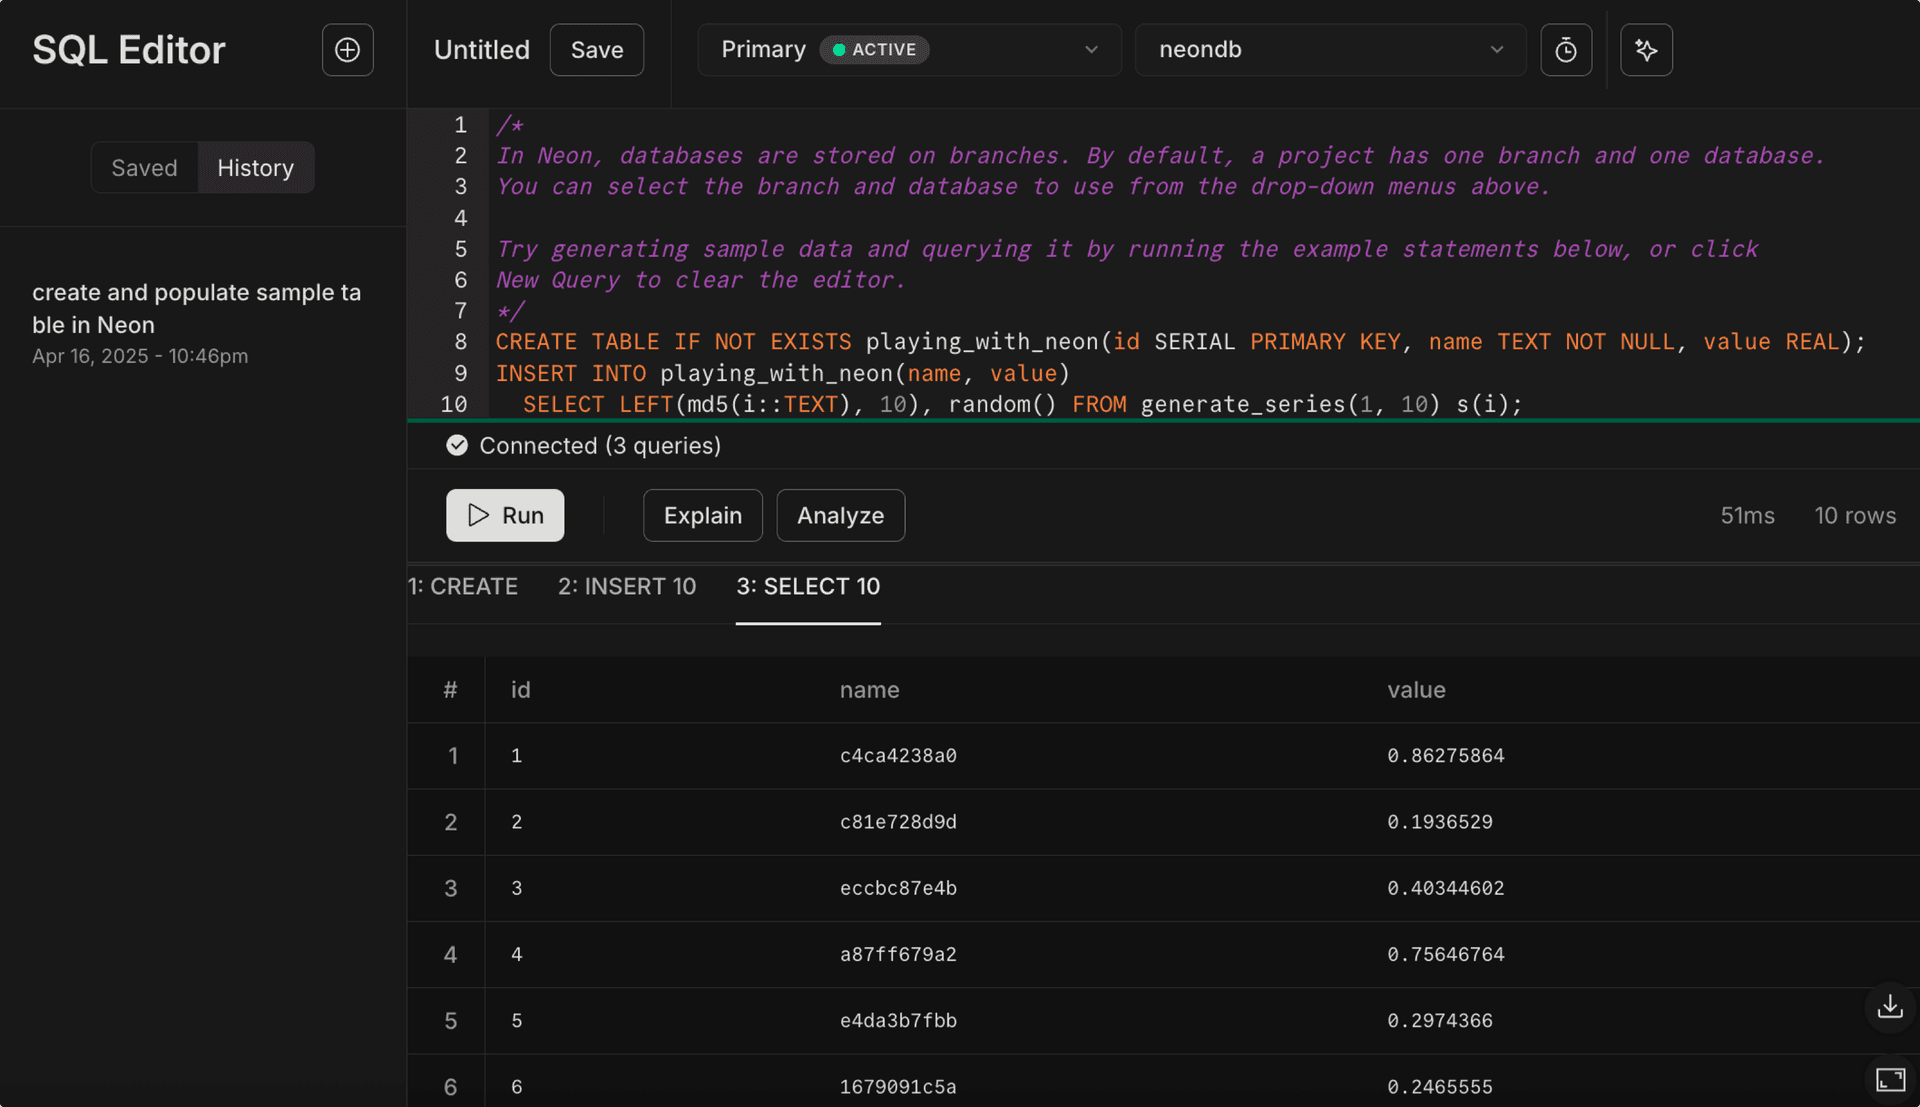
Task: Open the query history clock icon
Action: click(x=1566, y=49)
